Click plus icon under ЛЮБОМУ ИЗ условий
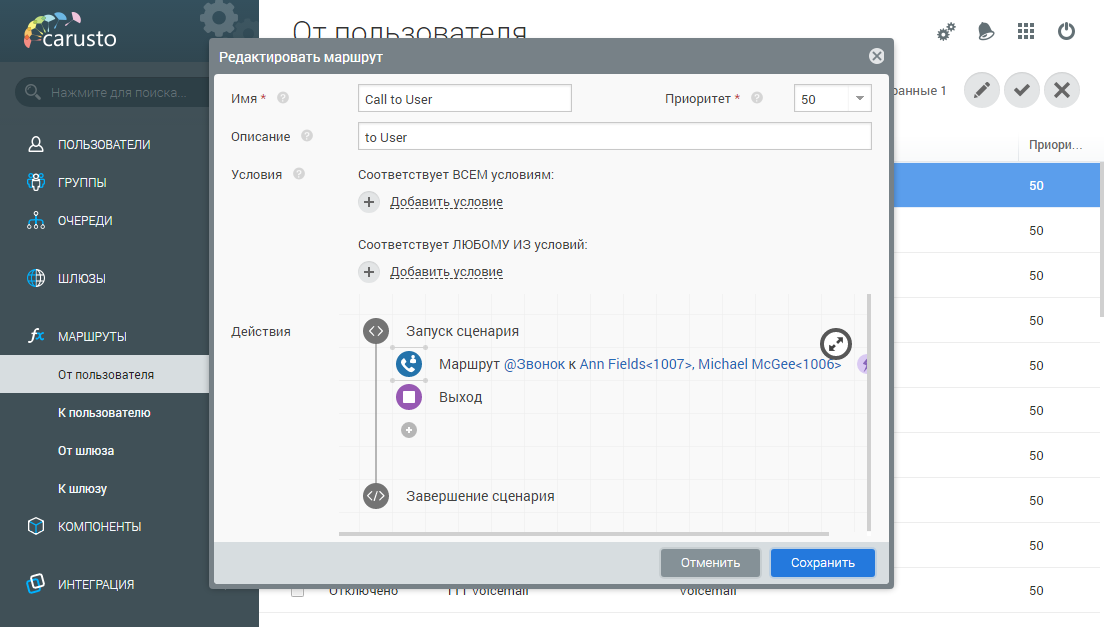 pos(369,272)
